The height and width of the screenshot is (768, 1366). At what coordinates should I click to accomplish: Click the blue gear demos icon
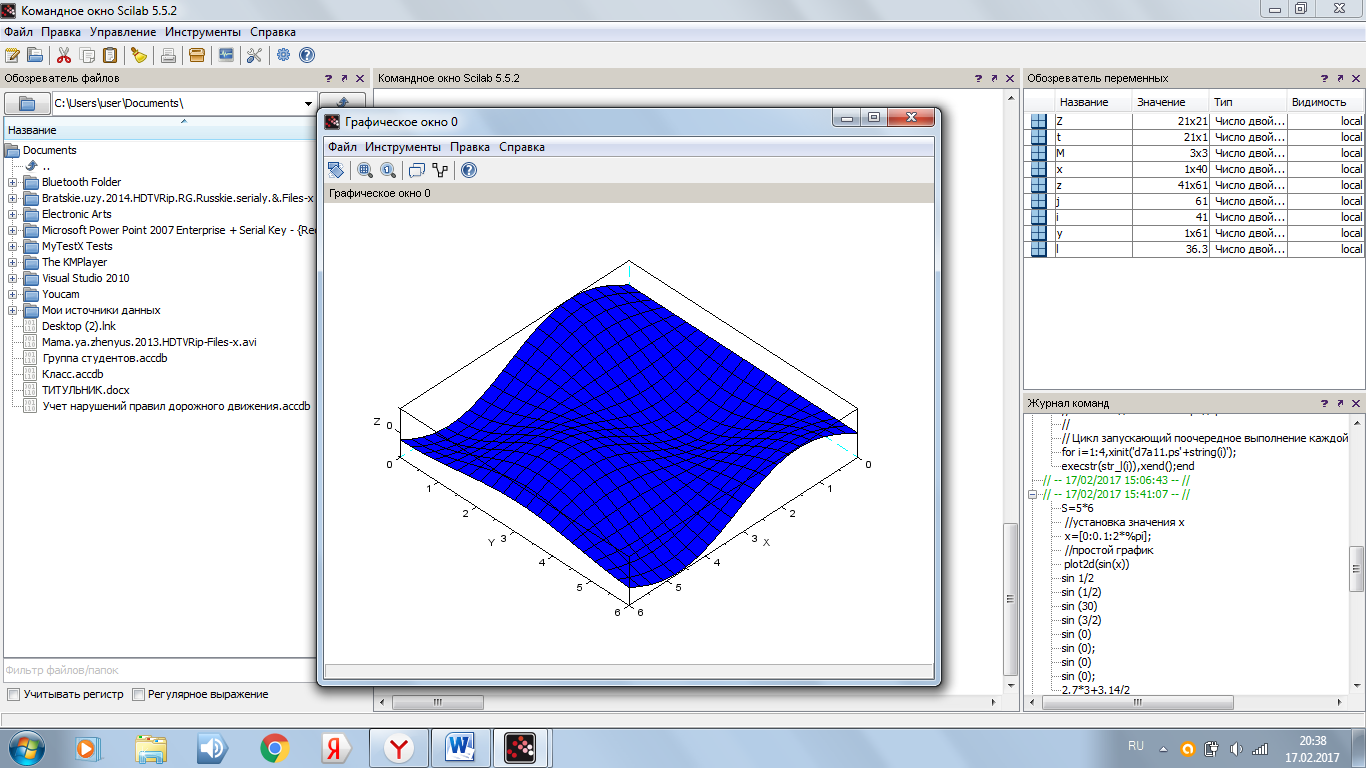pos(283,55)
